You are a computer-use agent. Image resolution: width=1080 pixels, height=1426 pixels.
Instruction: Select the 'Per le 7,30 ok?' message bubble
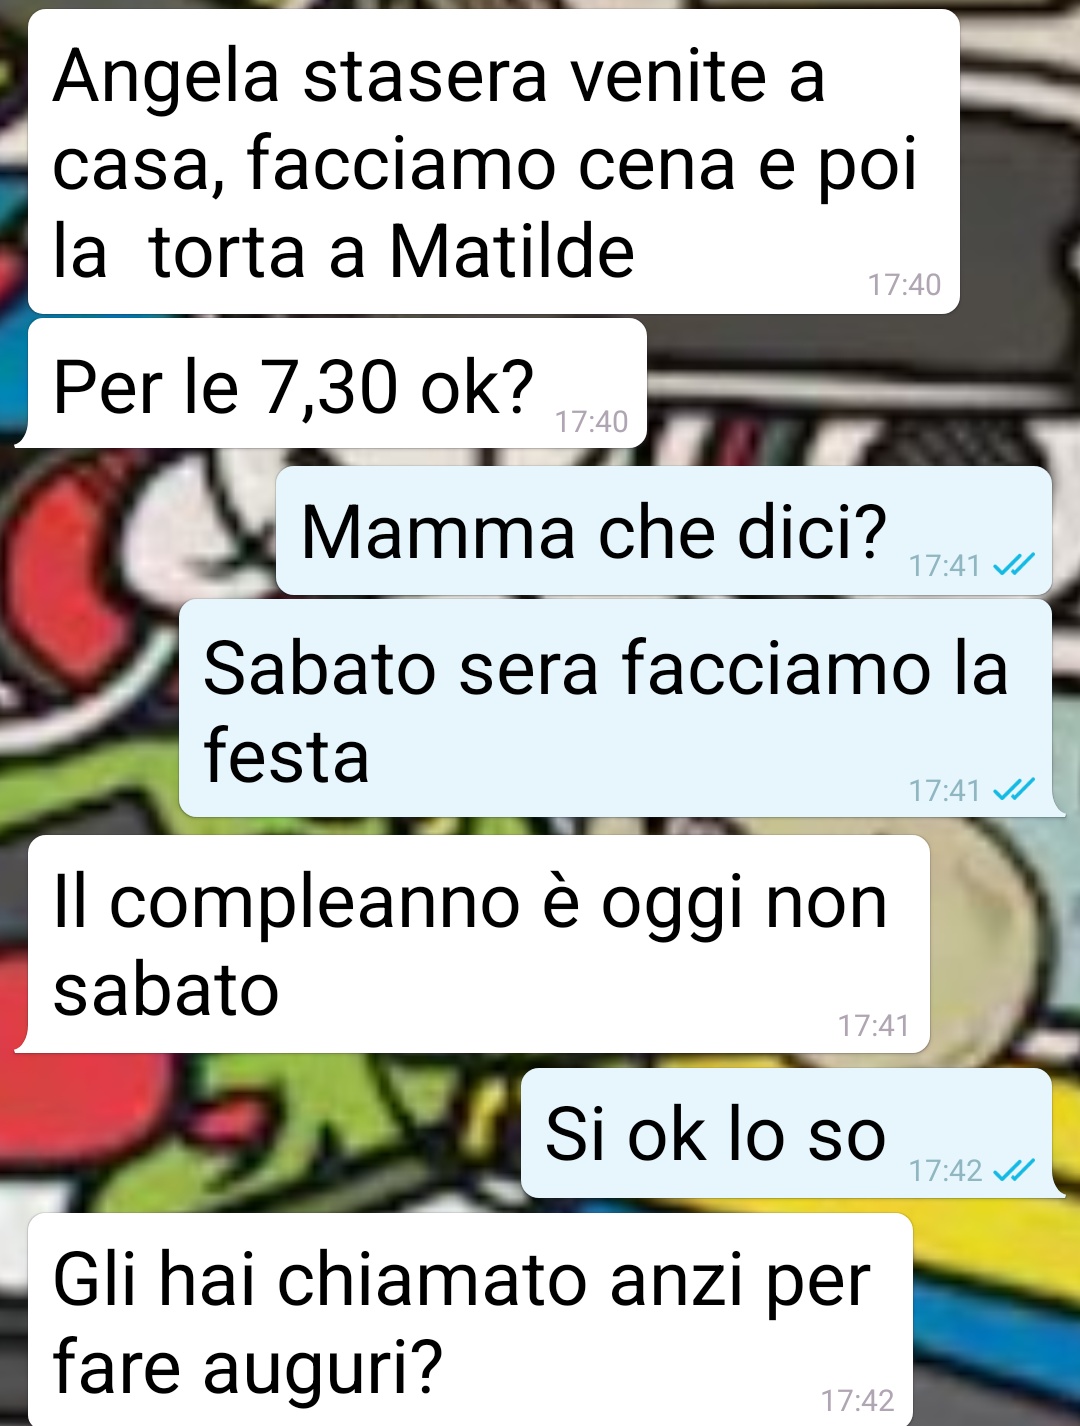(337, 384)
